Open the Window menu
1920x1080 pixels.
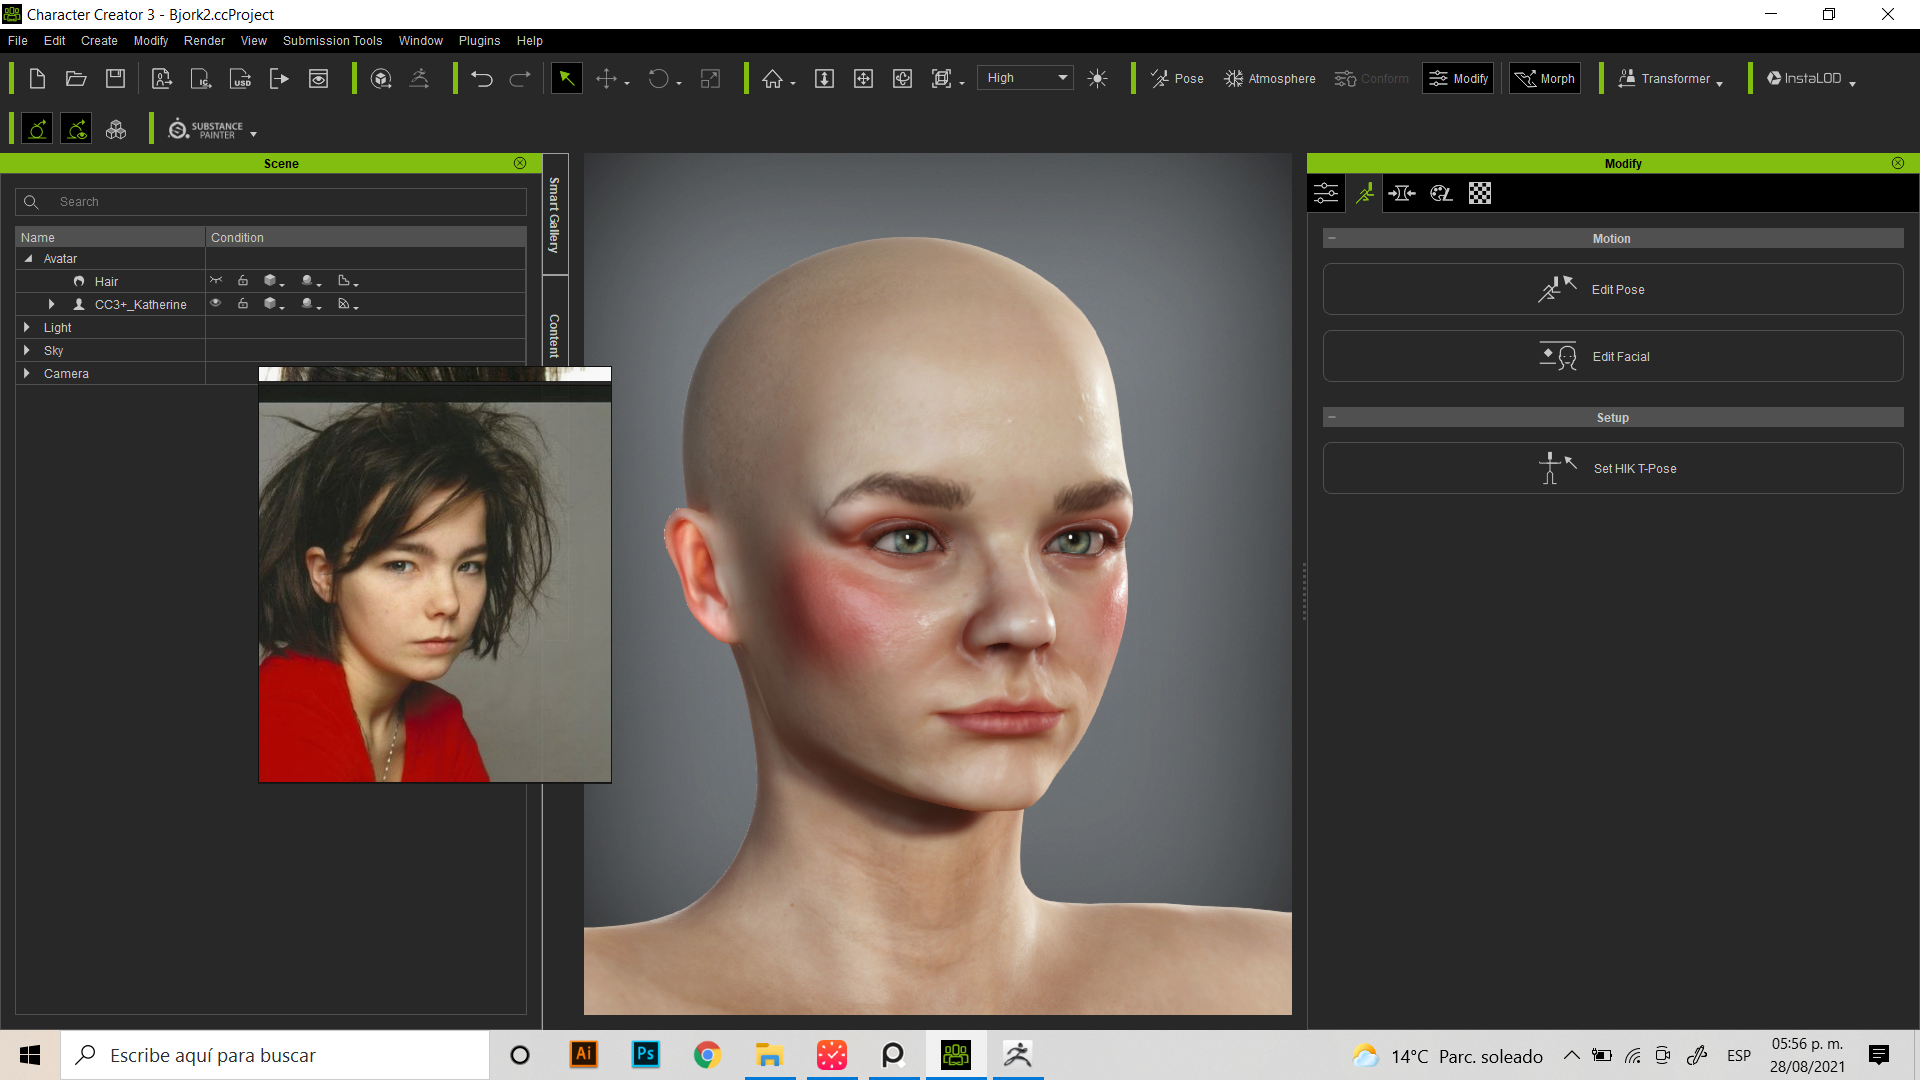pyautogui.click(x=420, y=41)
